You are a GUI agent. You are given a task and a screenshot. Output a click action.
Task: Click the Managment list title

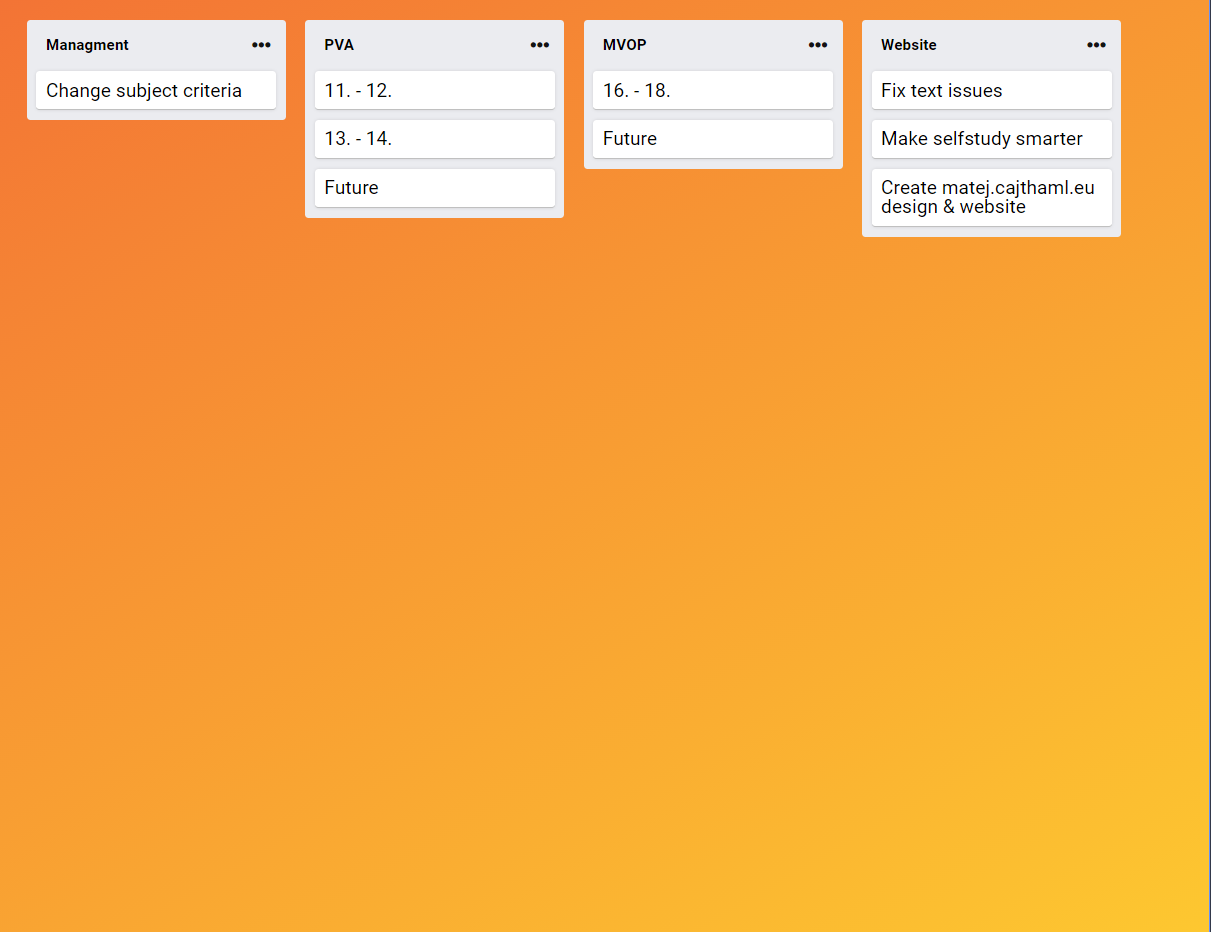(x=87, y=45)
